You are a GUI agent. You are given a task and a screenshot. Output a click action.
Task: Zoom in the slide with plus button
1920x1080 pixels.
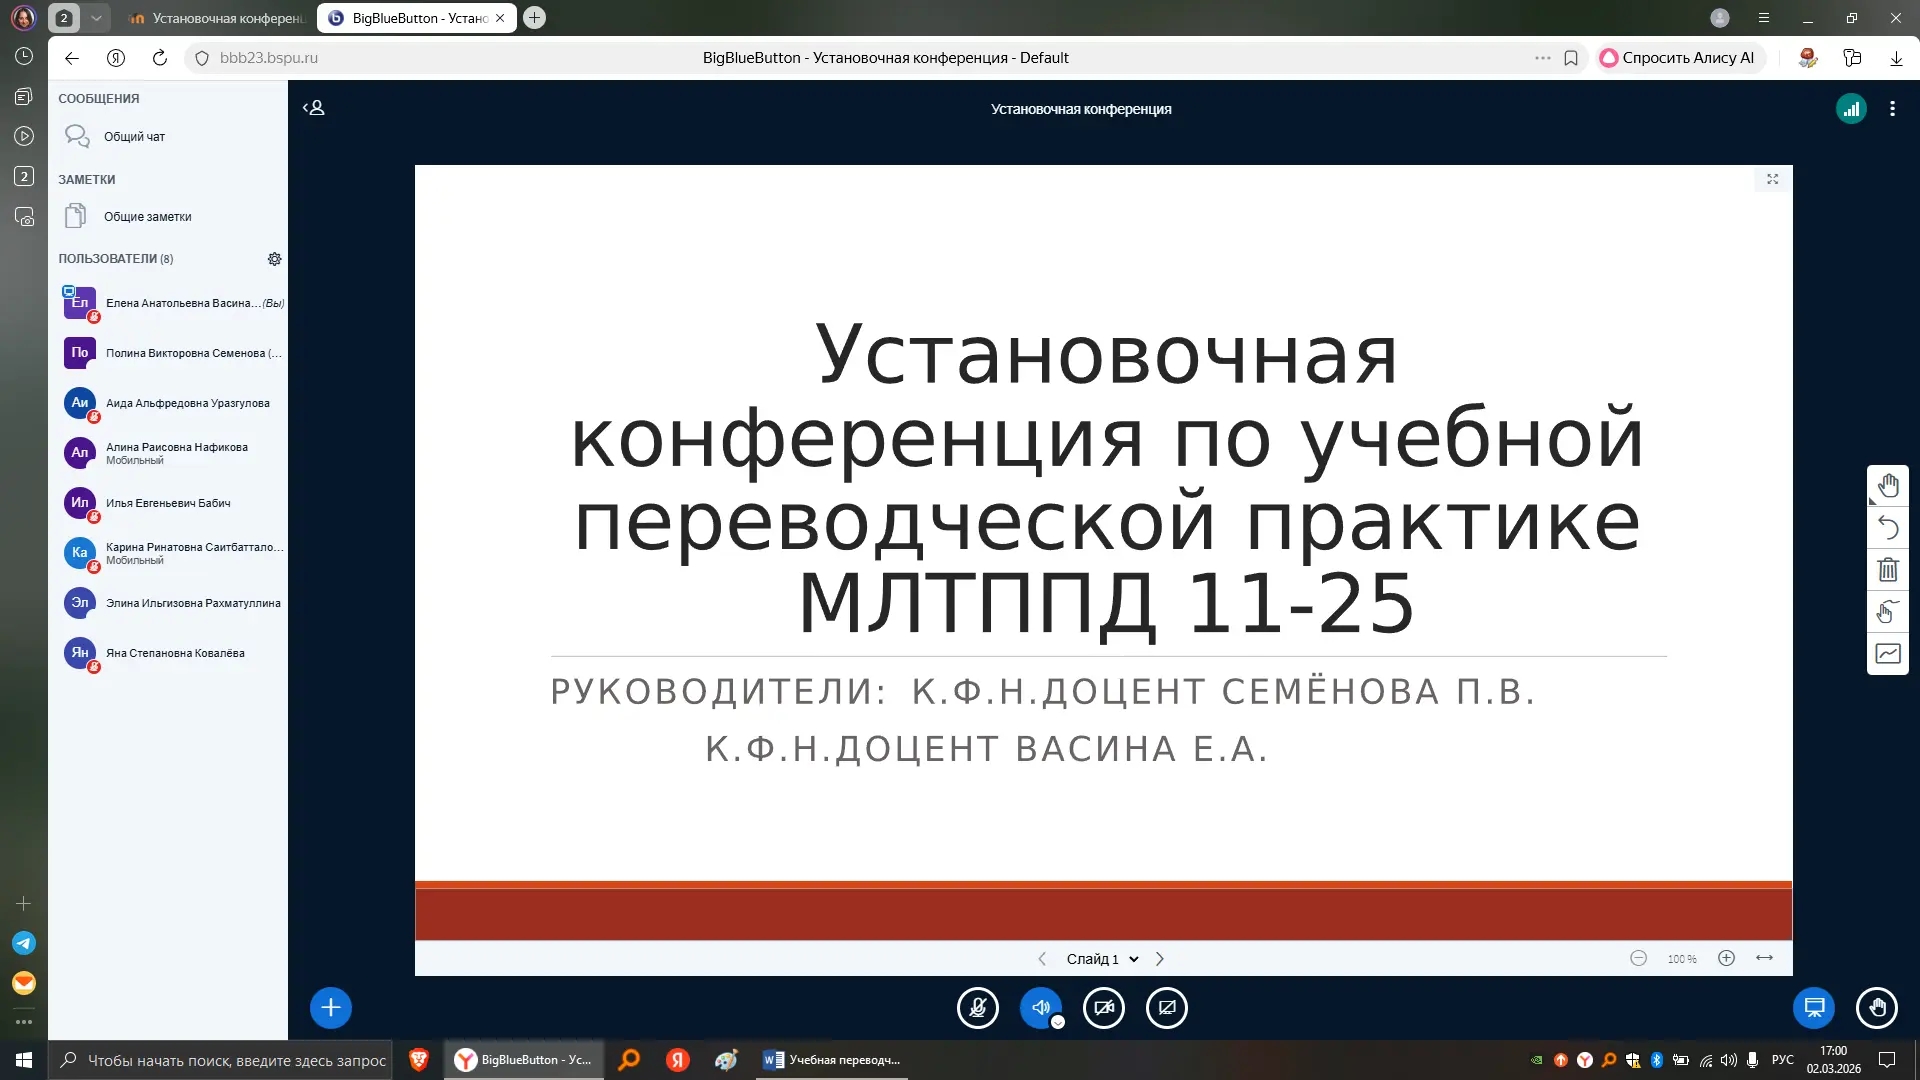(1726, 958)
